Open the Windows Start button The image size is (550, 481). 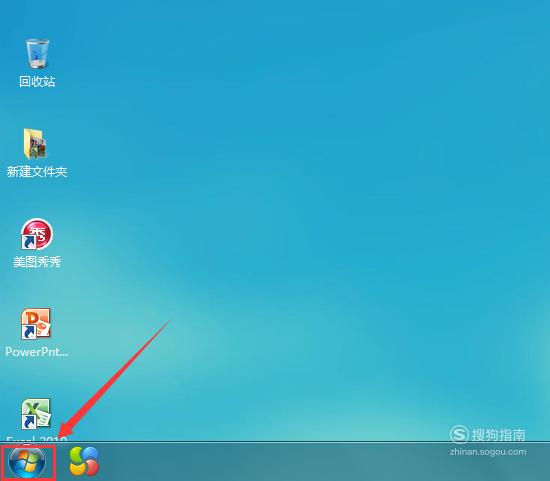(27, 462)
